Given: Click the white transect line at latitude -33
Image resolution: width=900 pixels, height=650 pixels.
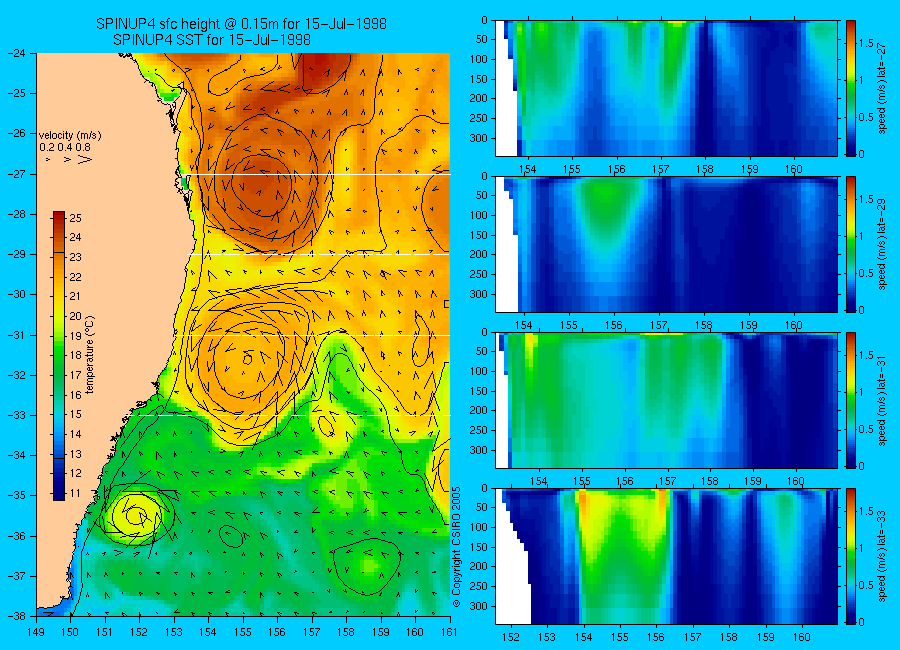Looking at the screenshot, I should click(x=293, y=415).
